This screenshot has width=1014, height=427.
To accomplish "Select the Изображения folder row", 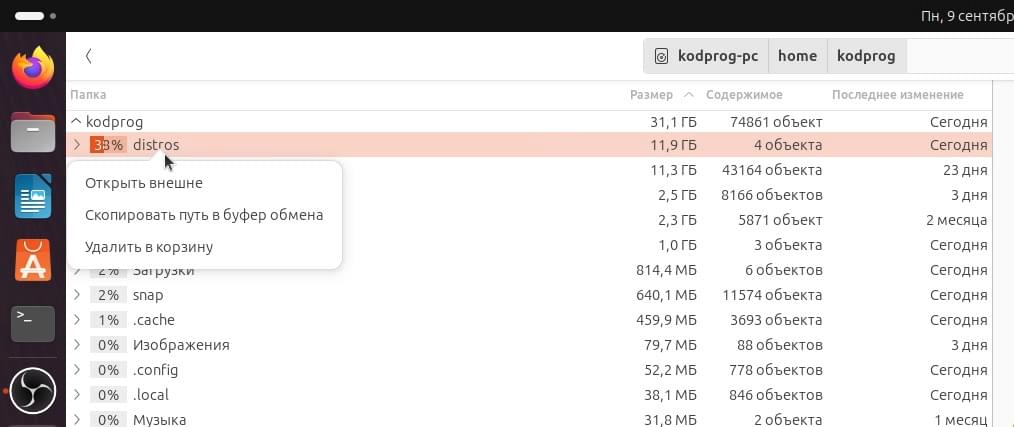I will 528,345.
